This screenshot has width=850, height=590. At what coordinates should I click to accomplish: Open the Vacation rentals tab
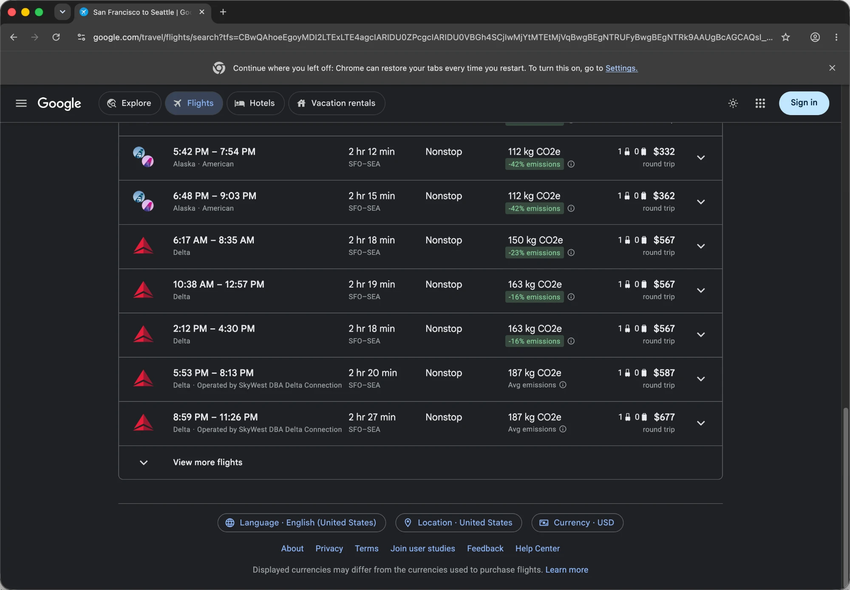337,103
